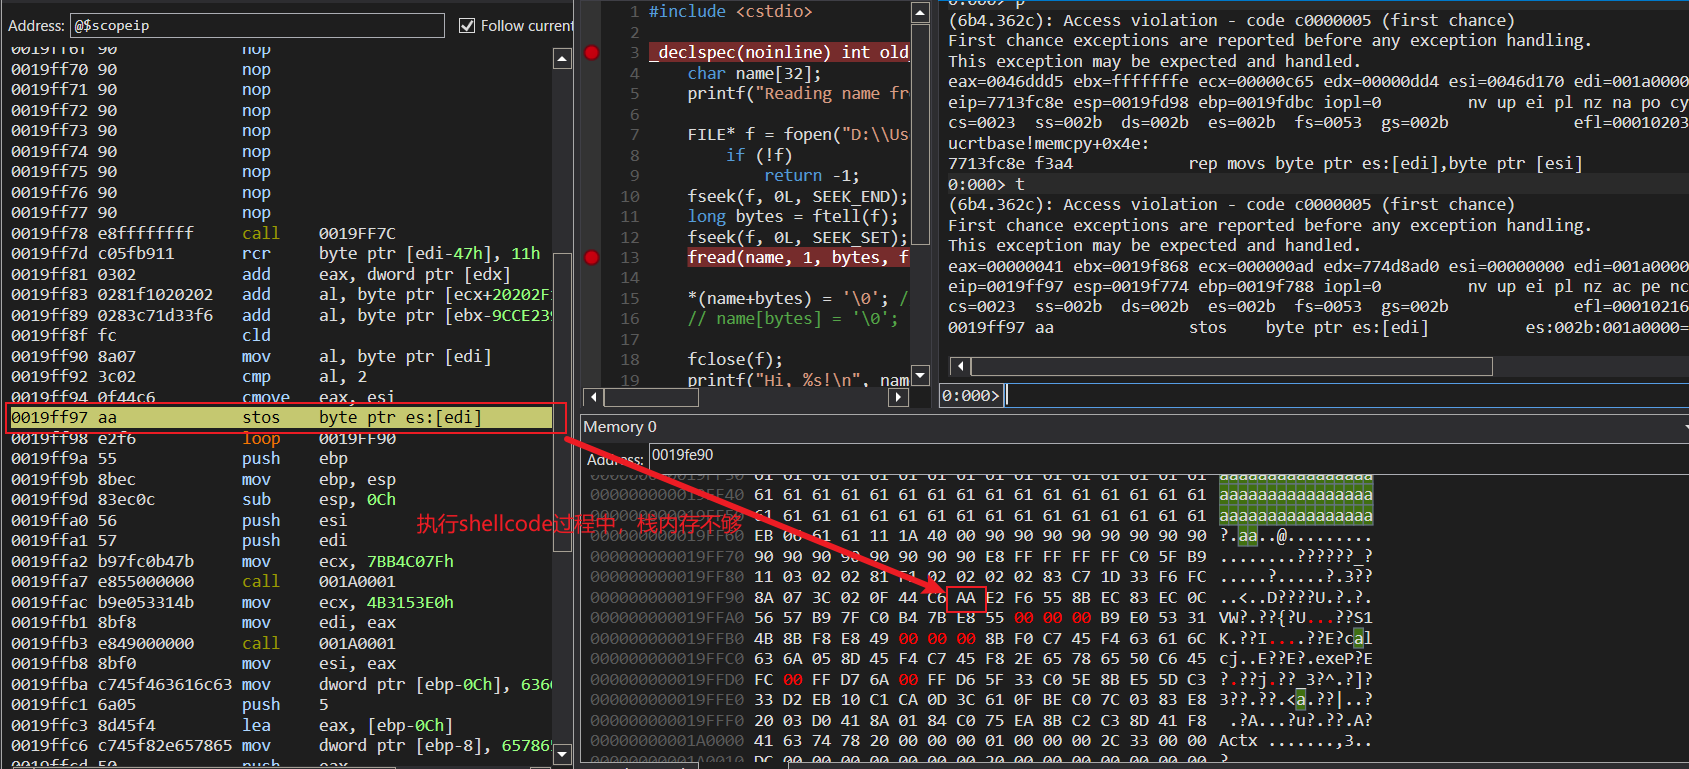Select disassembly row 0019ff7d rcr instruction
This screenshot has width=1689, height=769.
(x=281, y=253)
